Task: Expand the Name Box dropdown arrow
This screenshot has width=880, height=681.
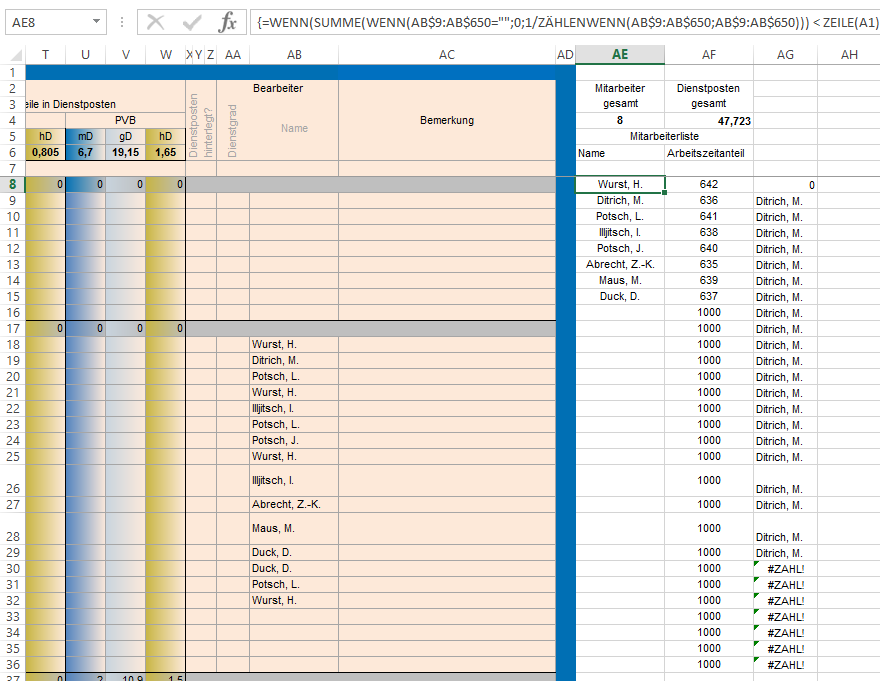Action: tap(96, 22)
